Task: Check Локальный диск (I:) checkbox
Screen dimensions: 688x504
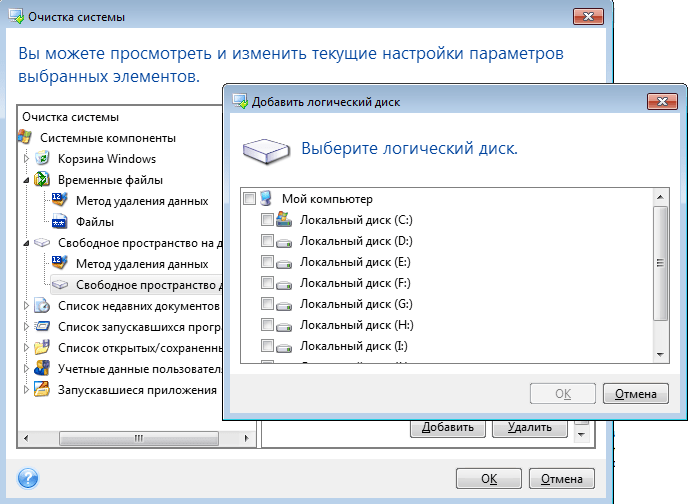Action: coord(267,346)
